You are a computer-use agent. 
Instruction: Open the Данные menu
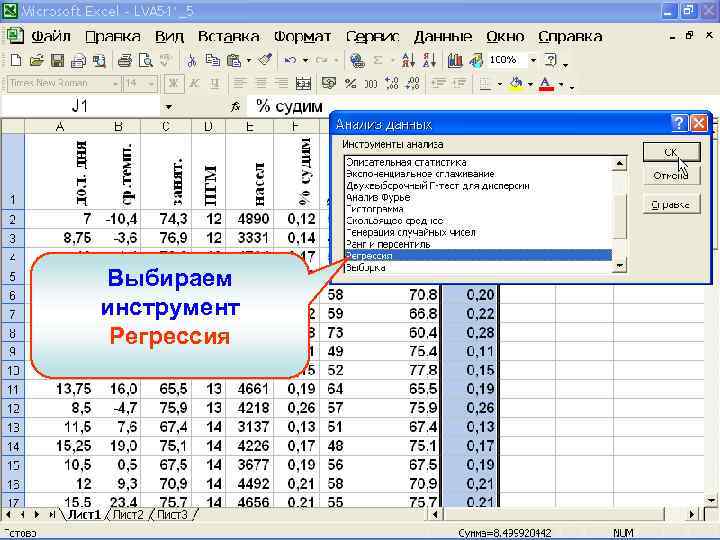(443, 36)
